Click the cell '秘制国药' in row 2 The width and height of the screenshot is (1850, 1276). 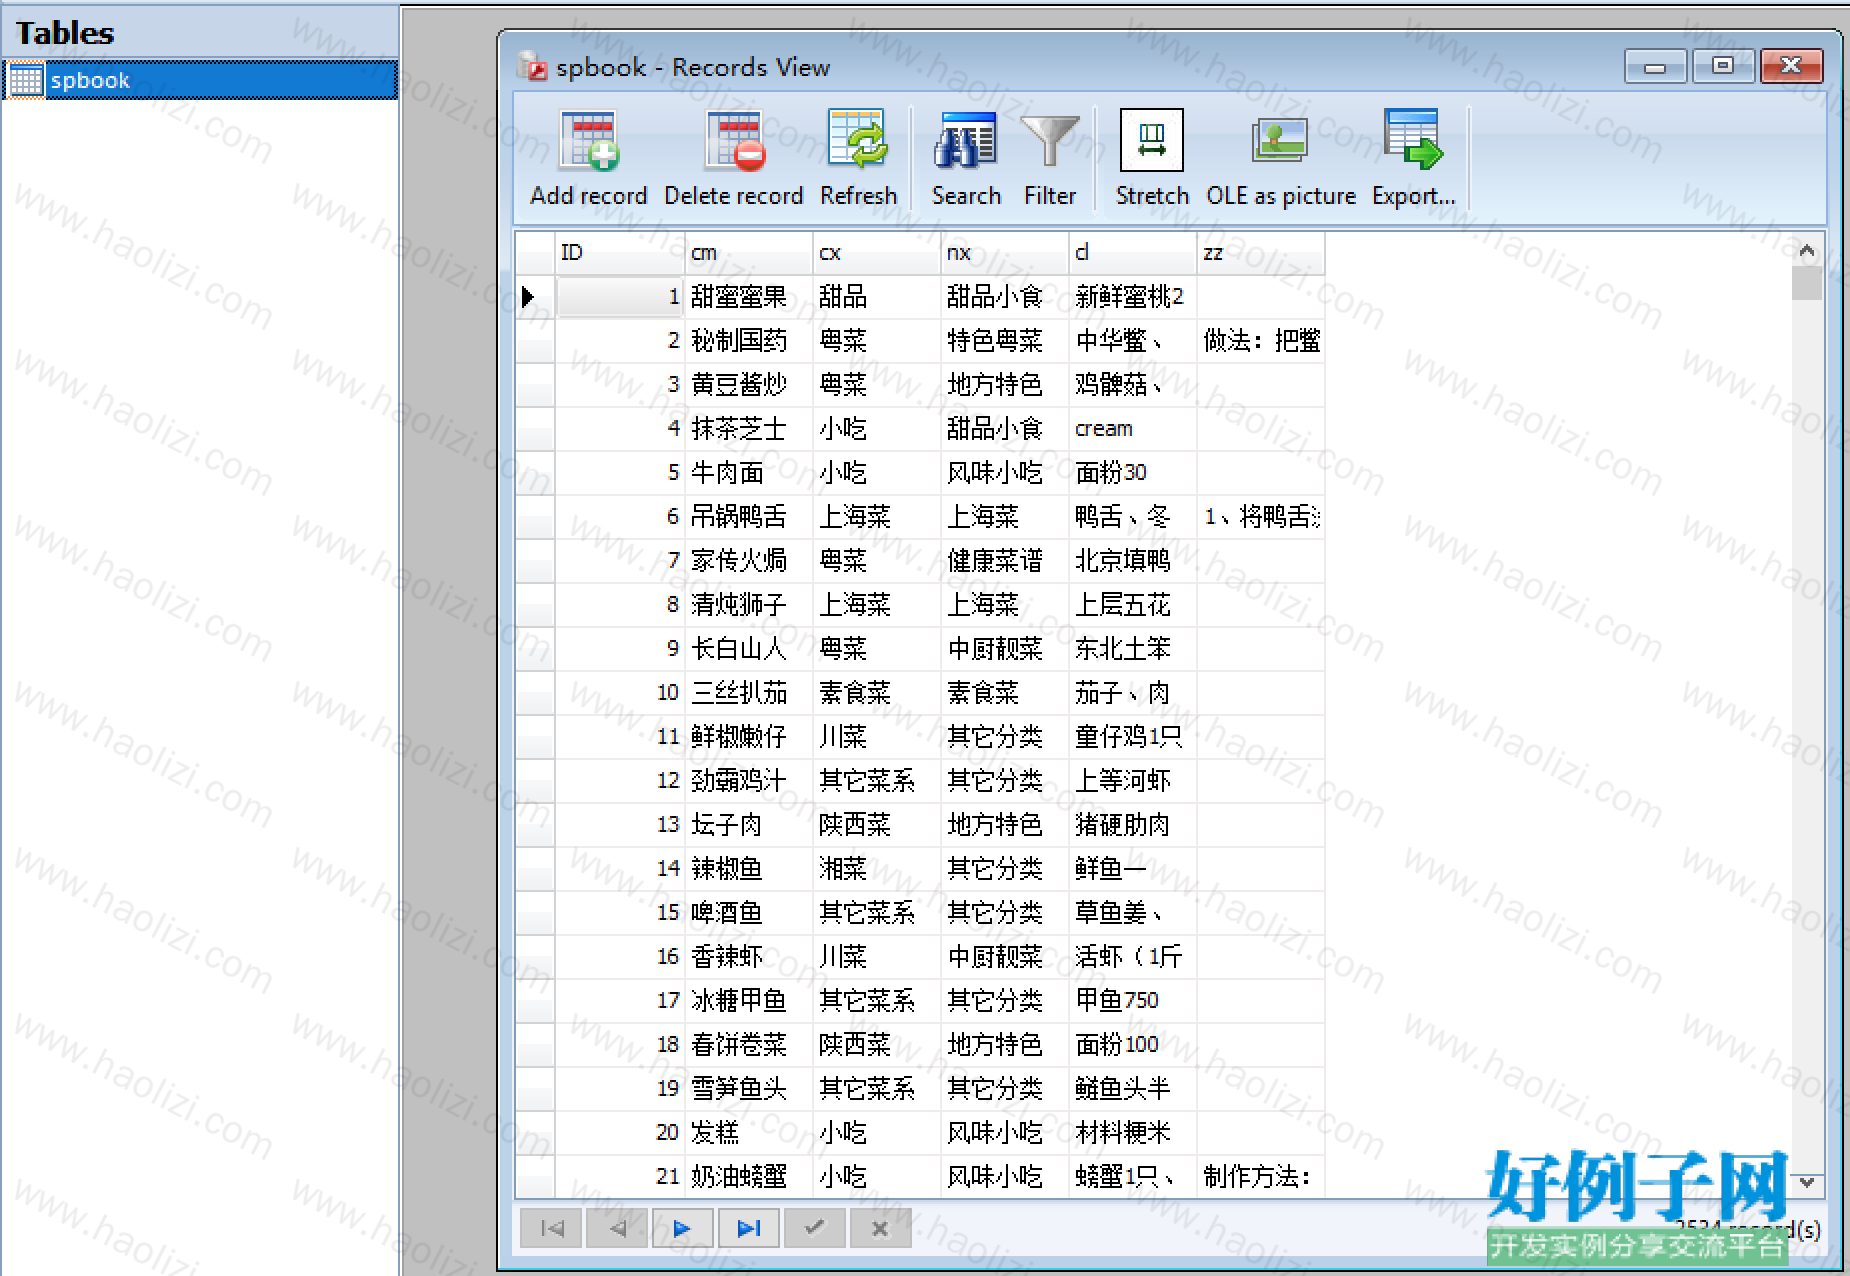pyautogui.click(x=749, y=341)
